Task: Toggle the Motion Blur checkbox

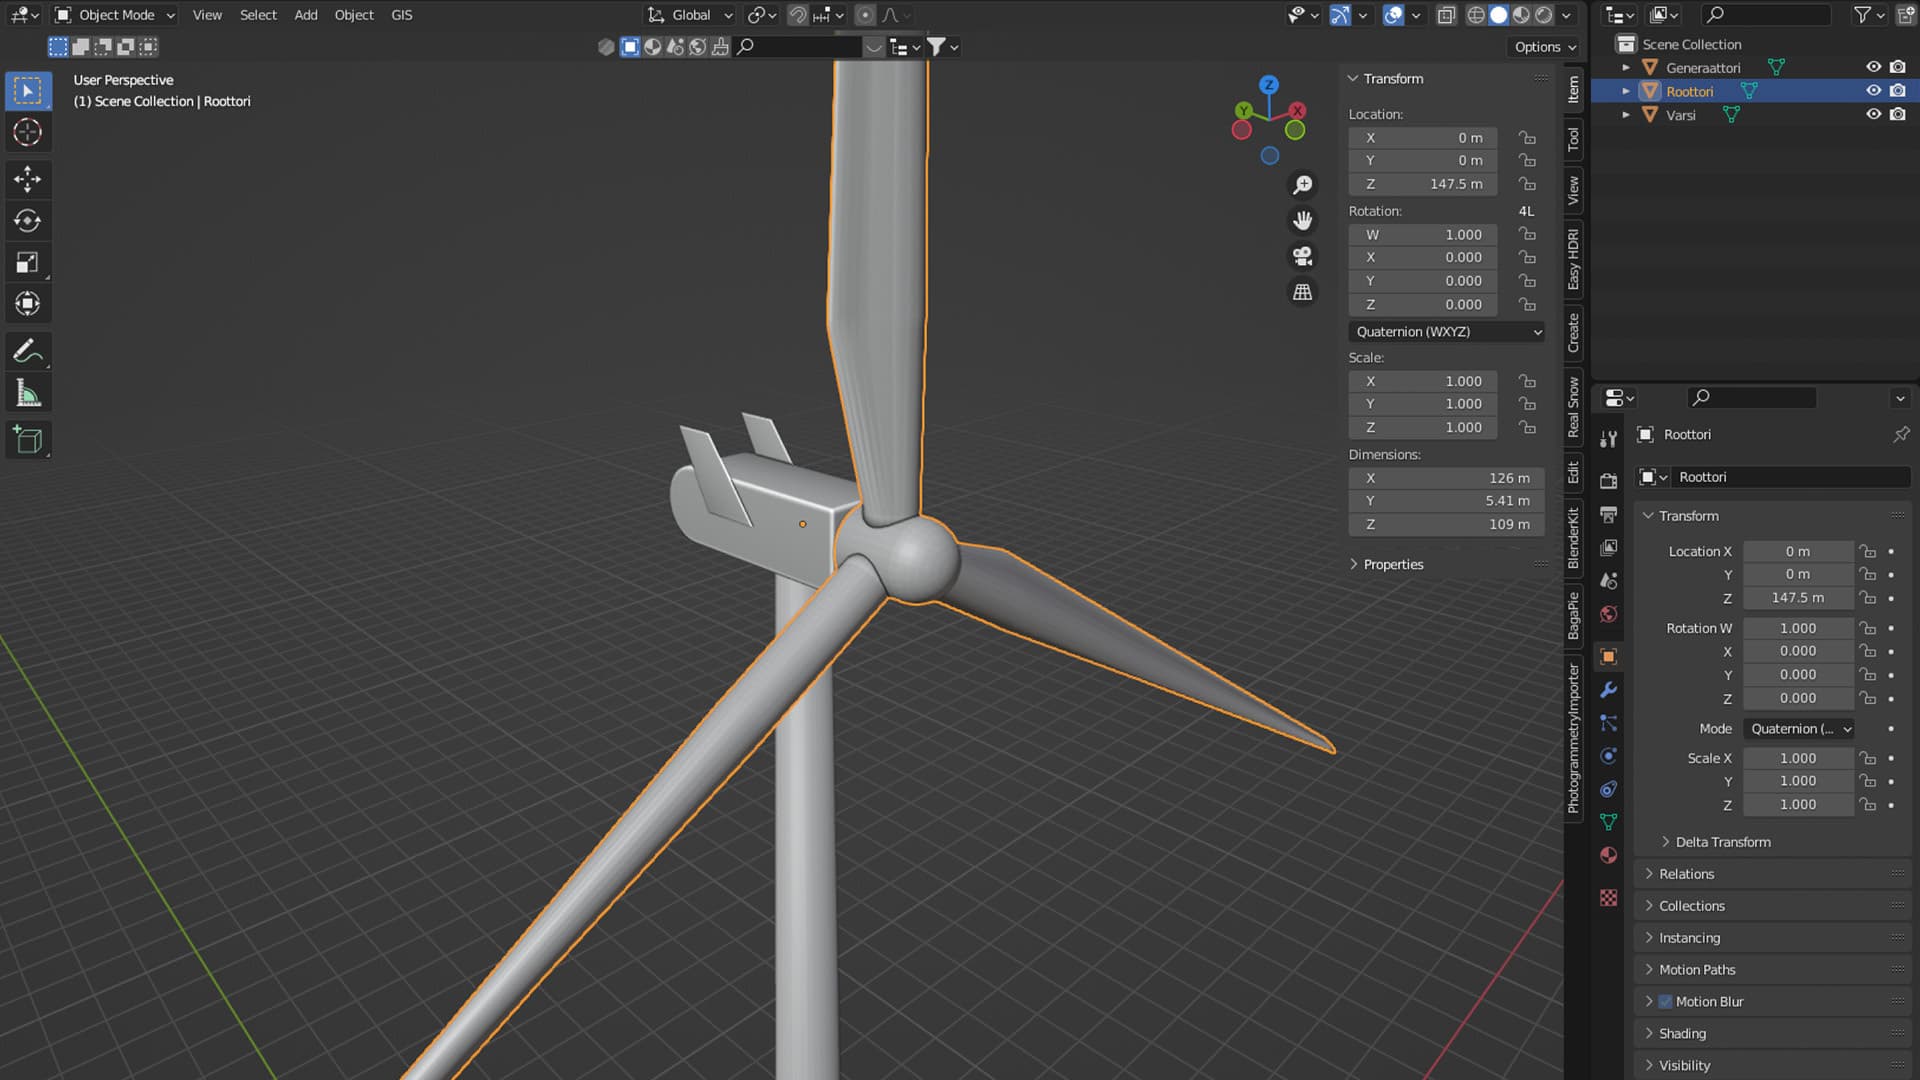Action: click(x=1665, y=1002)
